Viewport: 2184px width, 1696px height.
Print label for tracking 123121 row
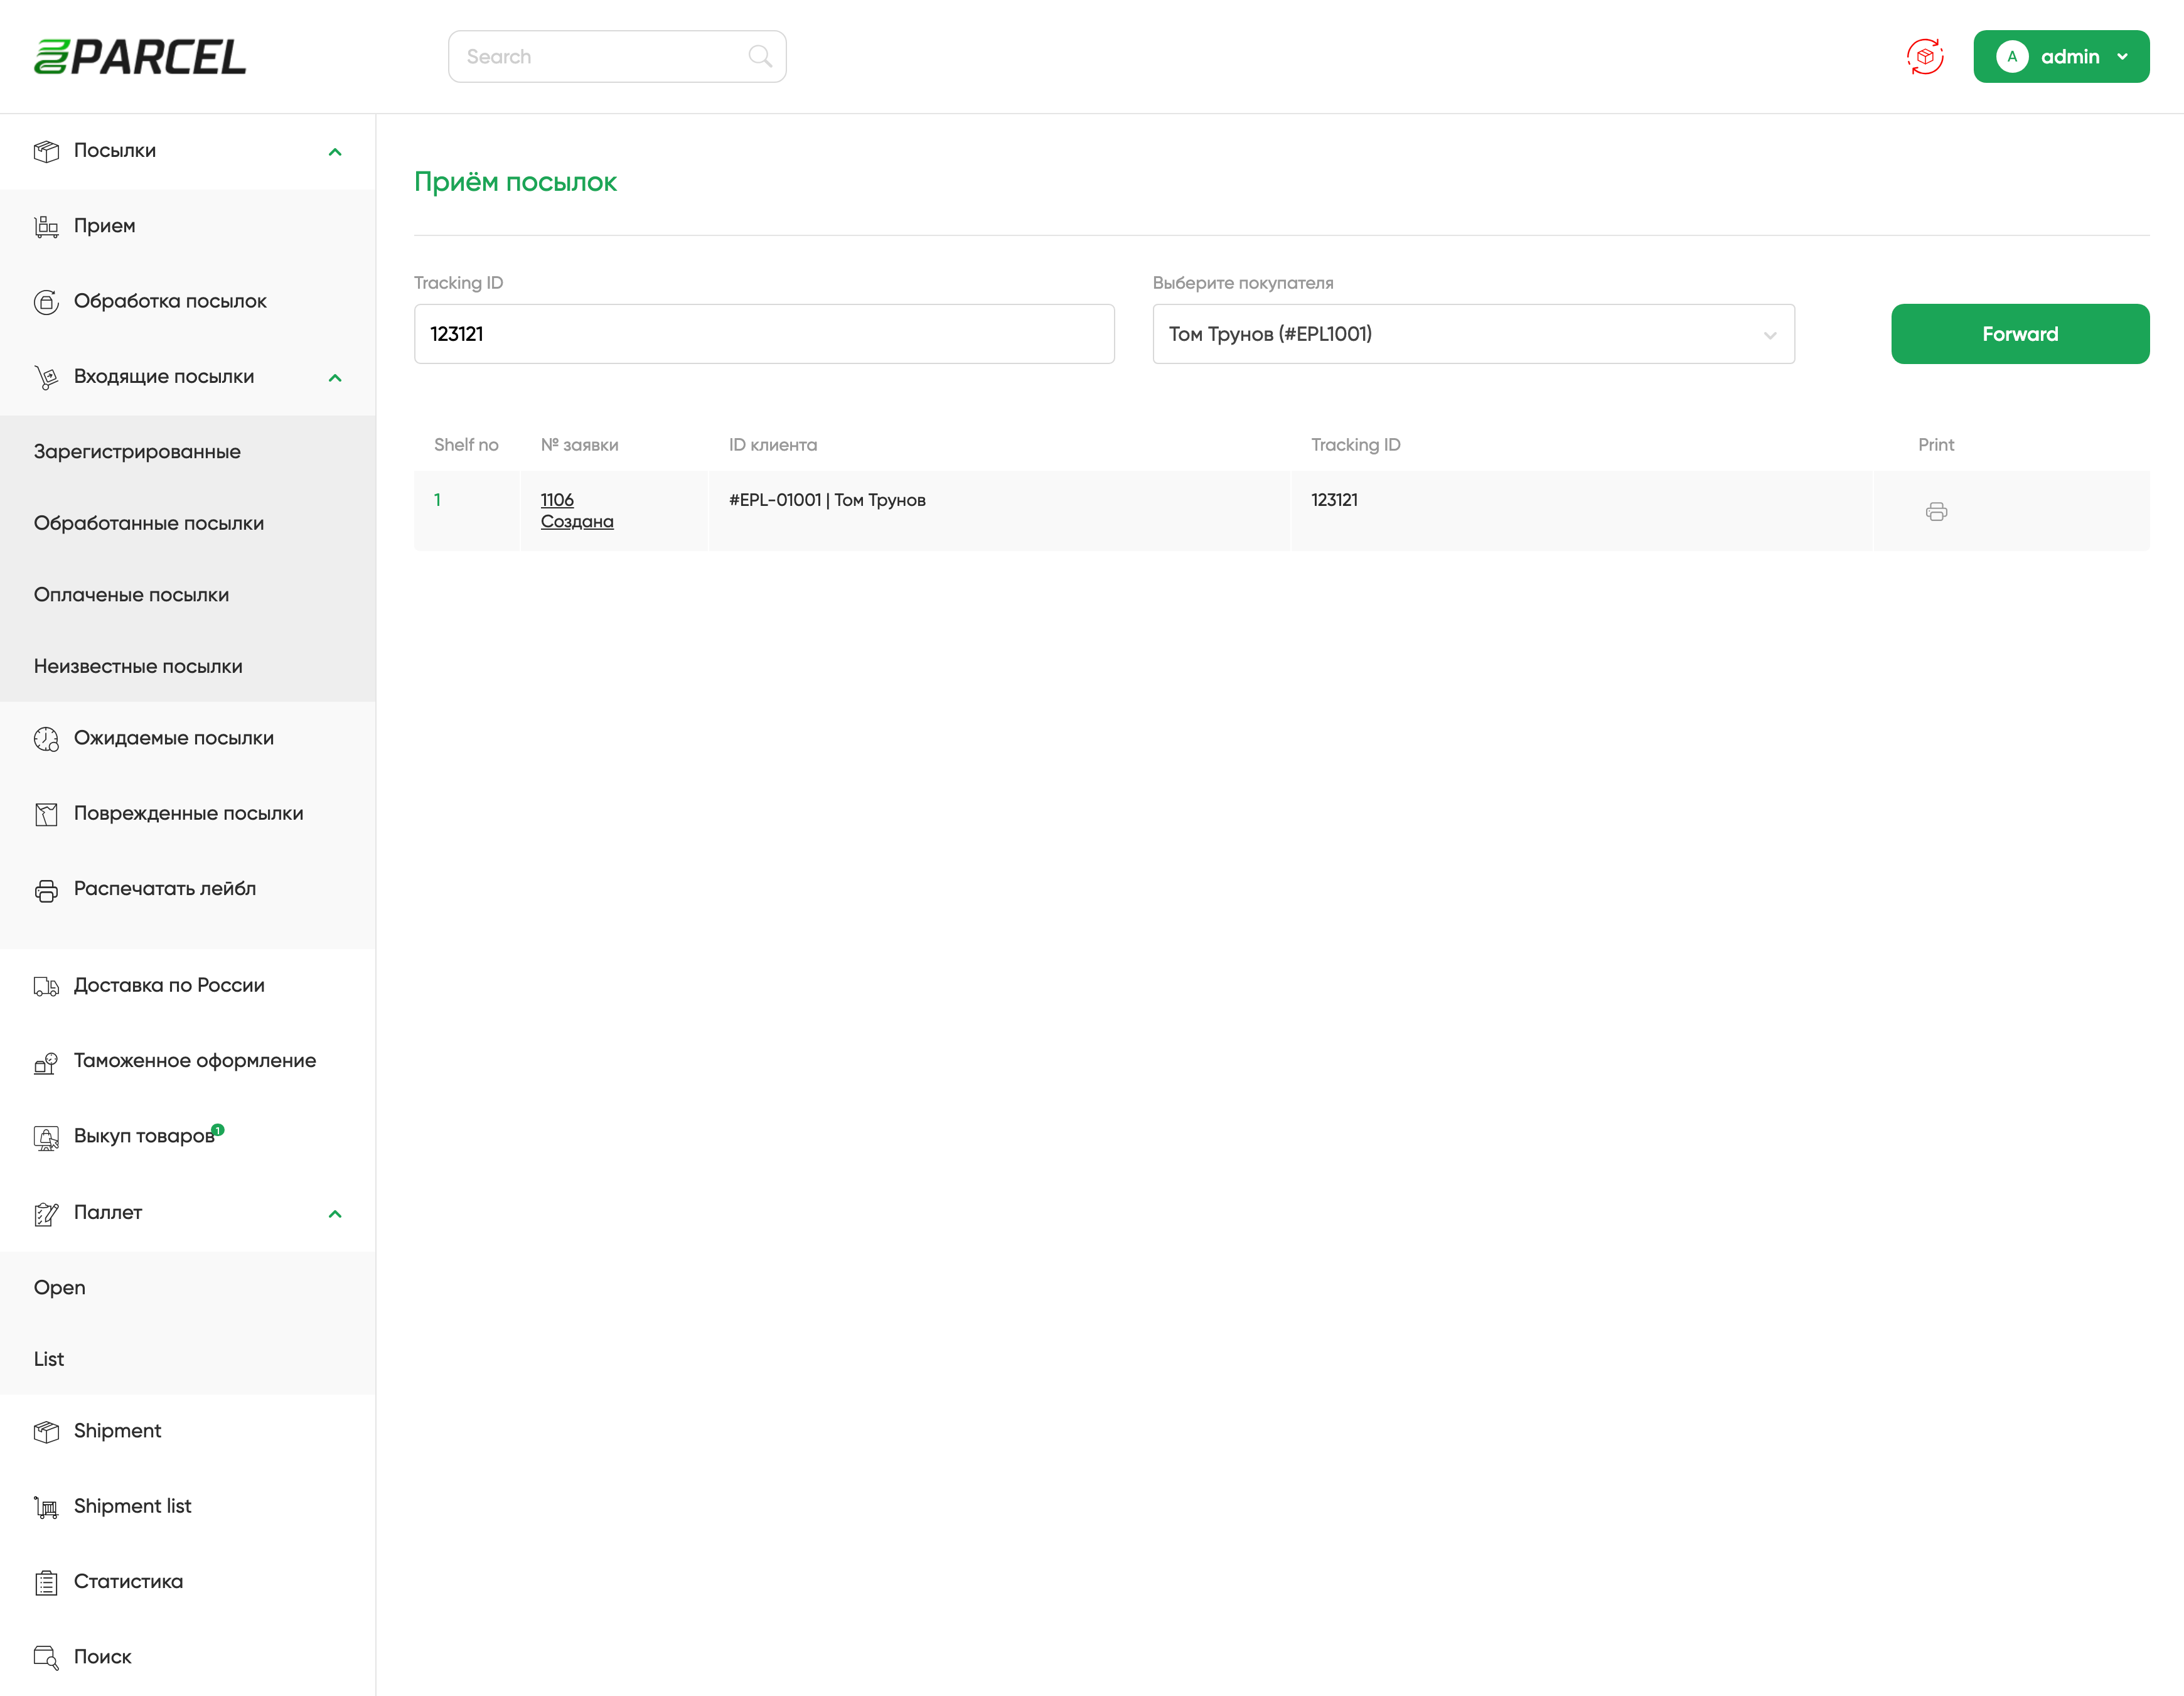(x=1936, y=512)
